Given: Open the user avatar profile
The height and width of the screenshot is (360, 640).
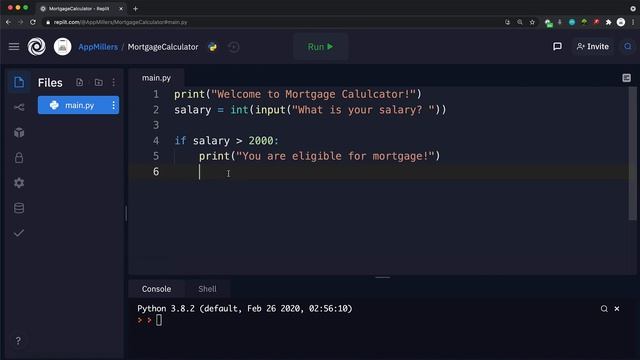Looking at the screenshot, I should point(62,47).
